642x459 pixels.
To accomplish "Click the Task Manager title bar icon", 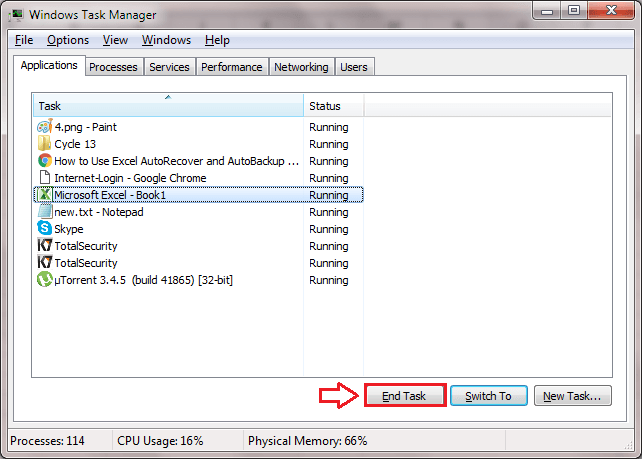I will [16, 15].
